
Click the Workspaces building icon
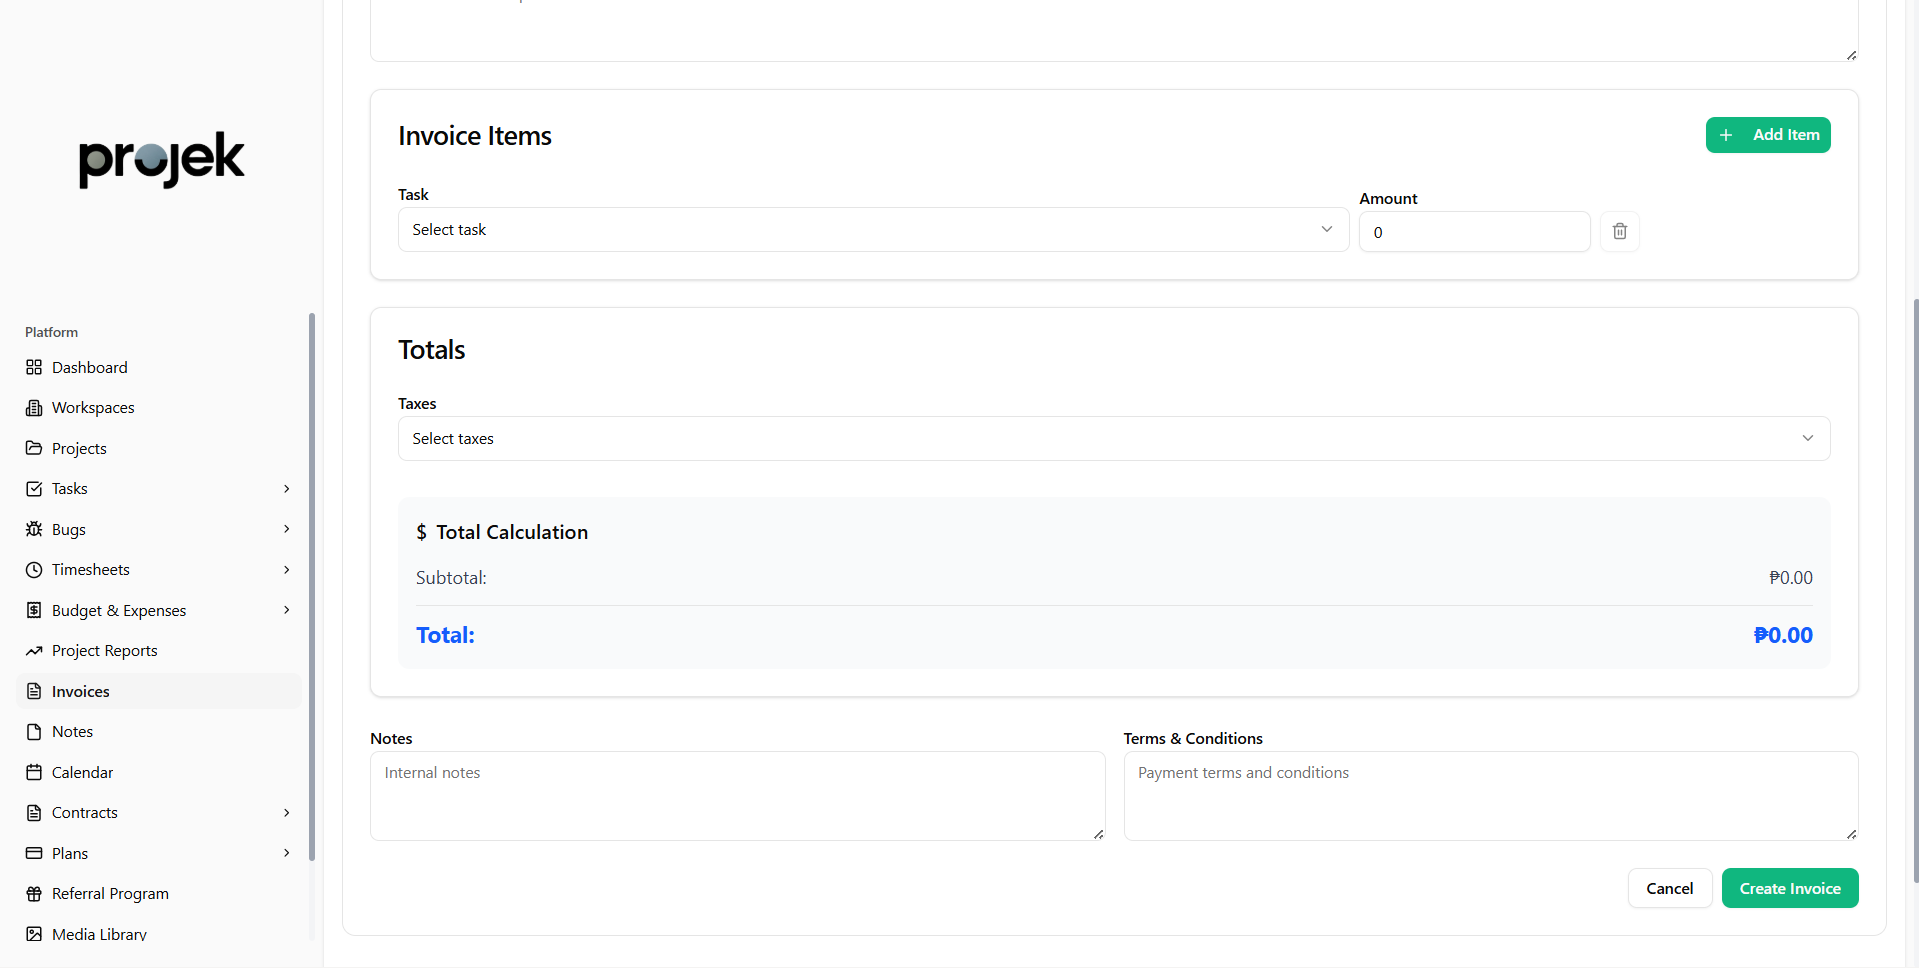coord(34,408)
